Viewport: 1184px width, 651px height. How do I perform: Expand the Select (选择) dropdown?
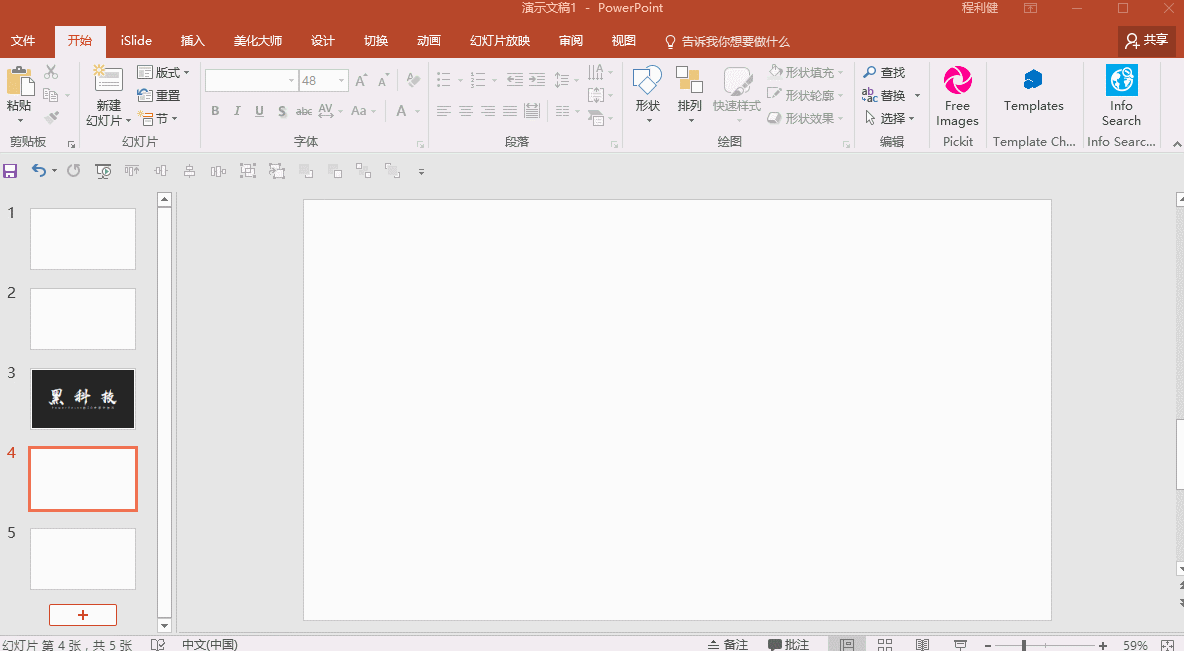pyautogui.click(x=892, y=118)
